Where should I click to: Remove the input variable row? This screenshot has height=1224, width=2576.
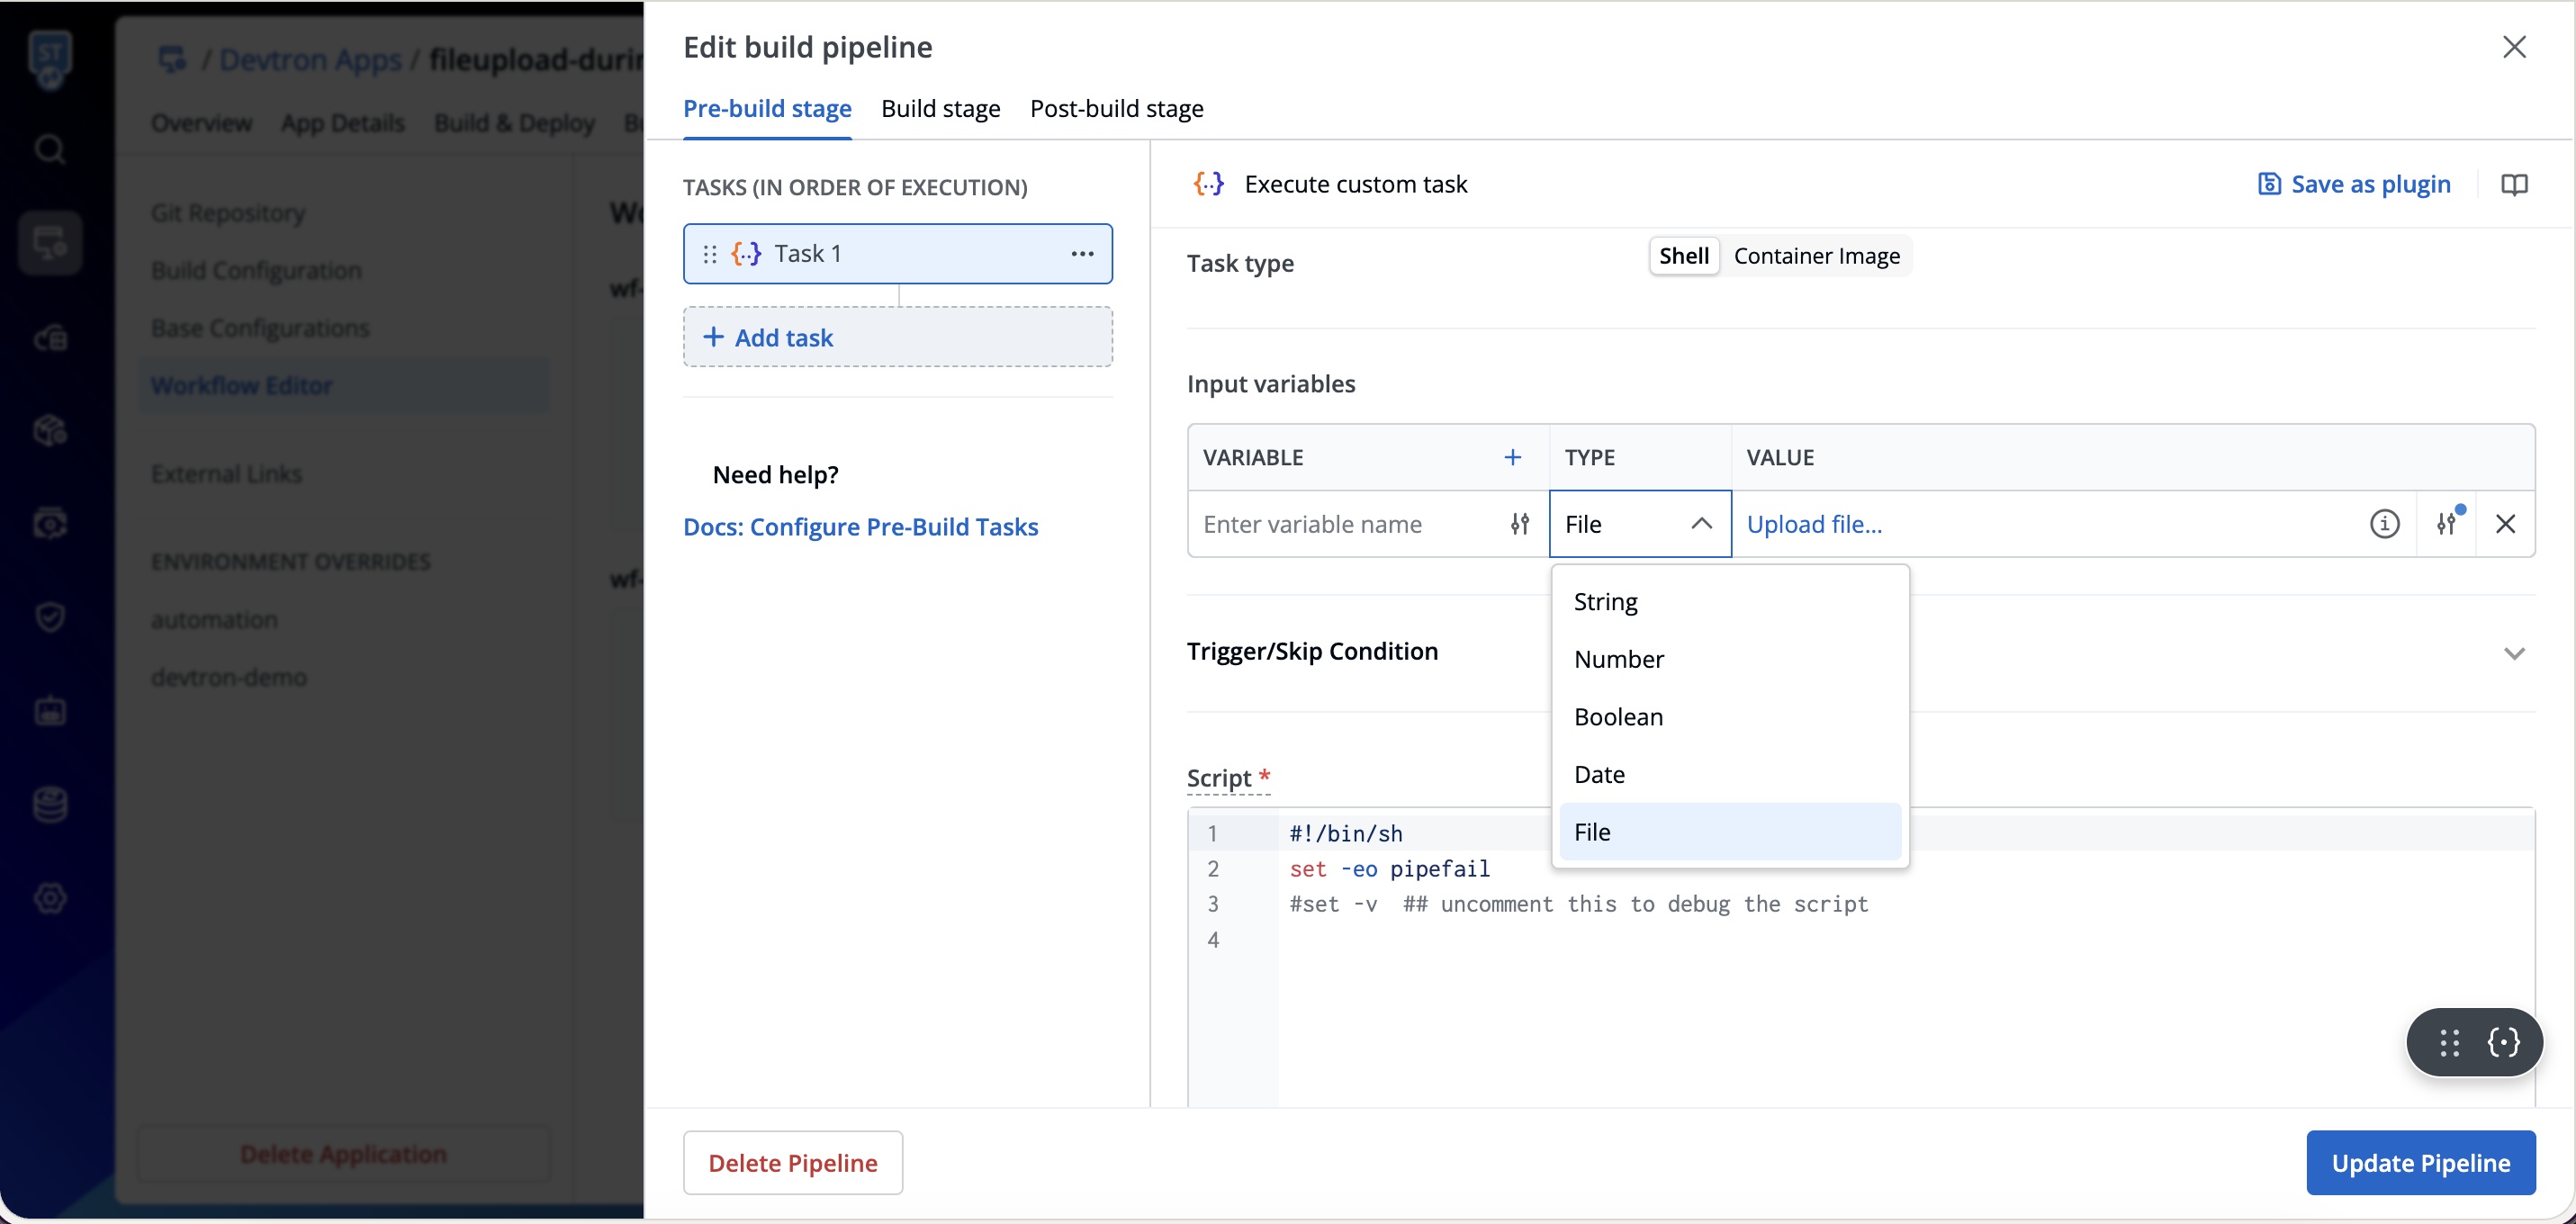tap(2505, 524)
